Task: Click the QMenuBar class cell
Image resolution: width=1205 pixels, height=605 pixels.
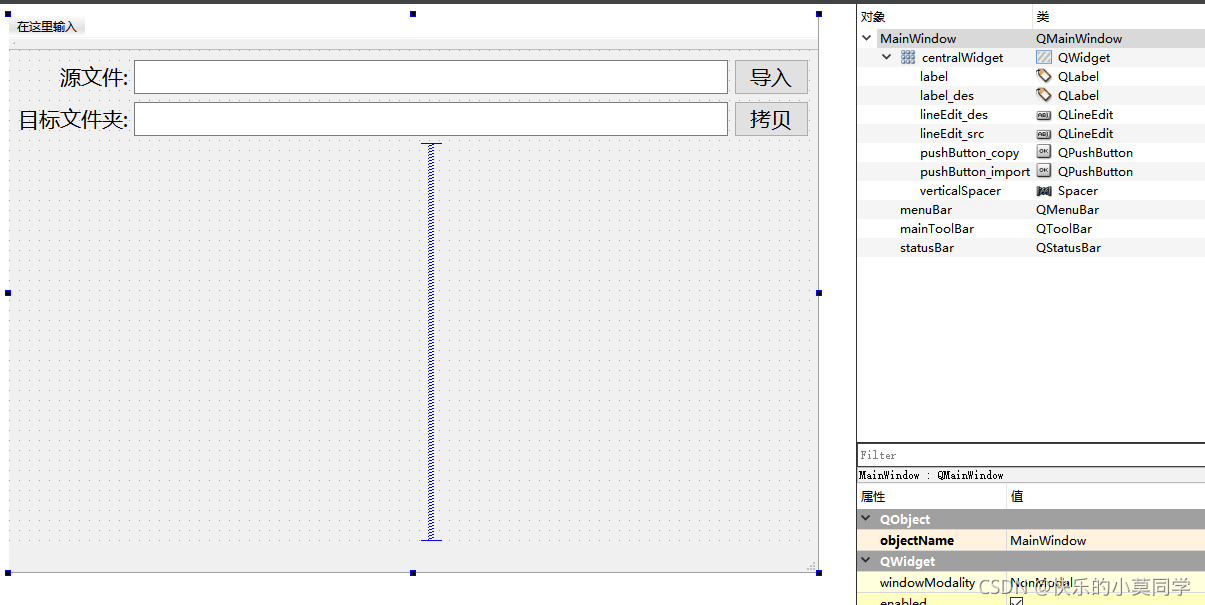Action: pyautogui.click(x=1067, y=210)
